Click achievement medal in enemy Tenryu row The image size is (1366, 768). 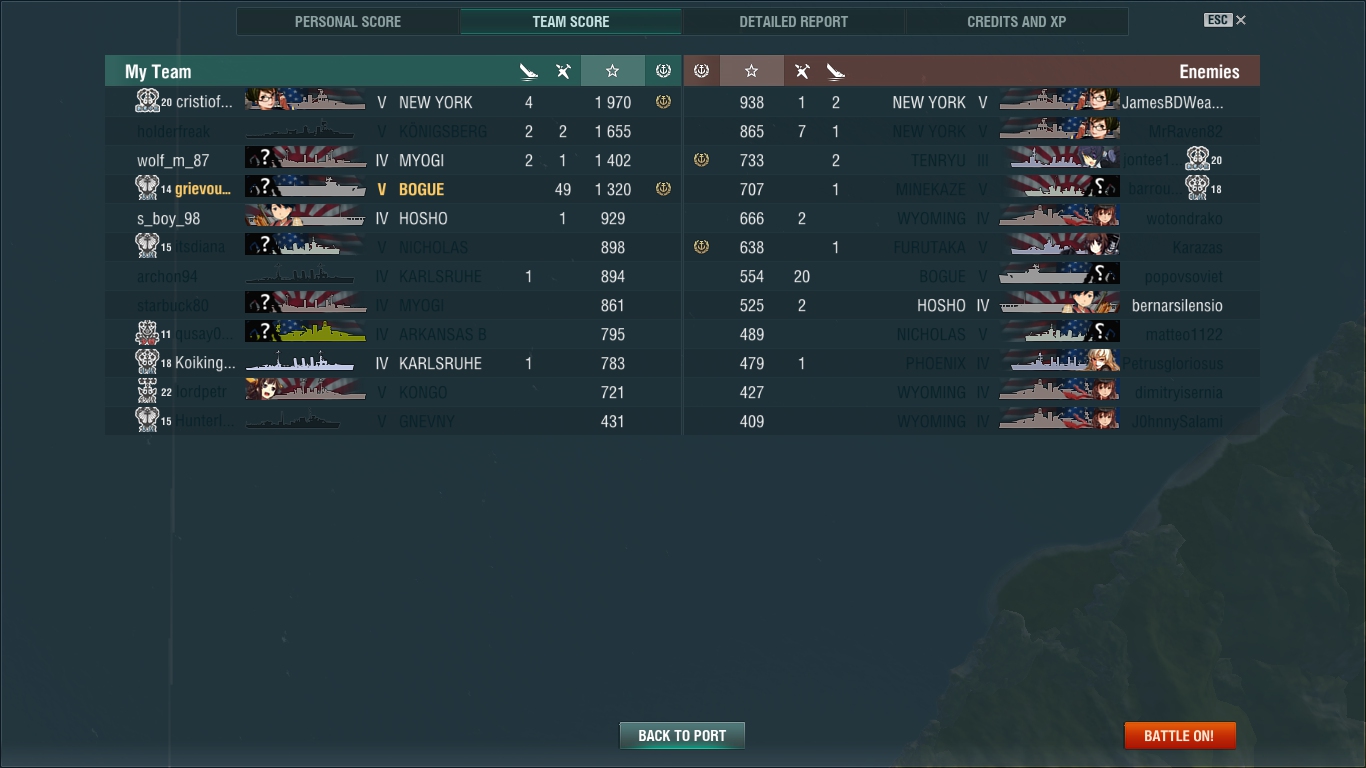(701, 160)
